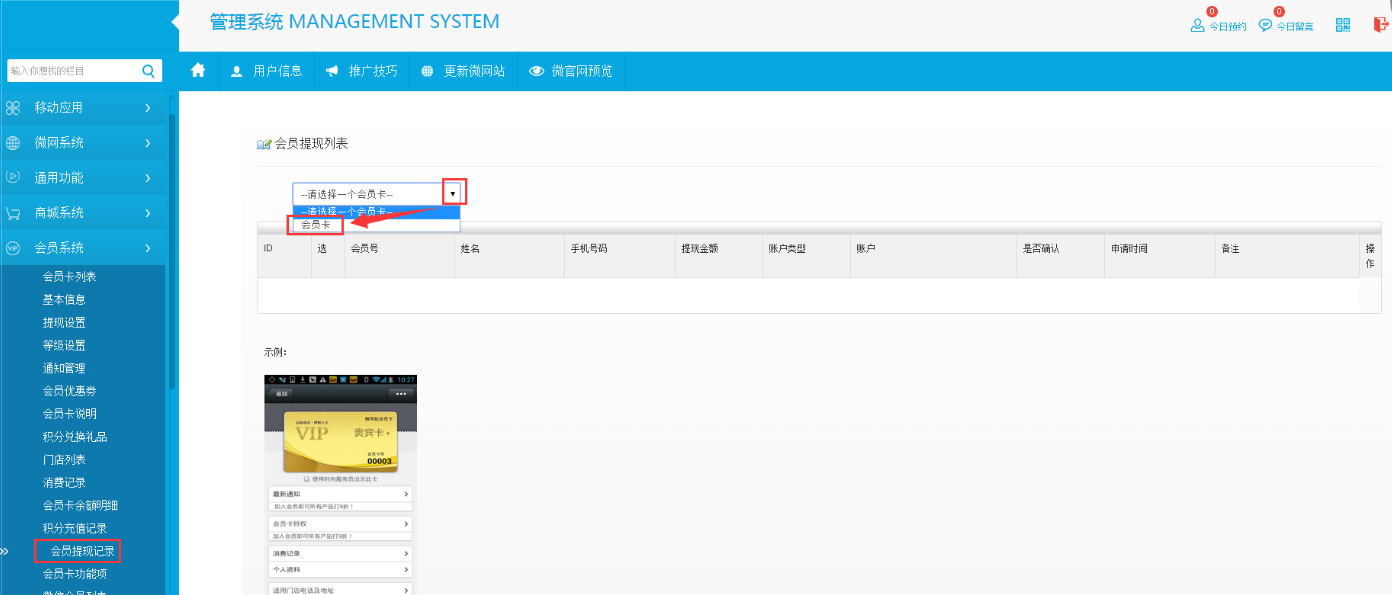
Task: Click the red logout icon
Action: tap(1381, 26)
